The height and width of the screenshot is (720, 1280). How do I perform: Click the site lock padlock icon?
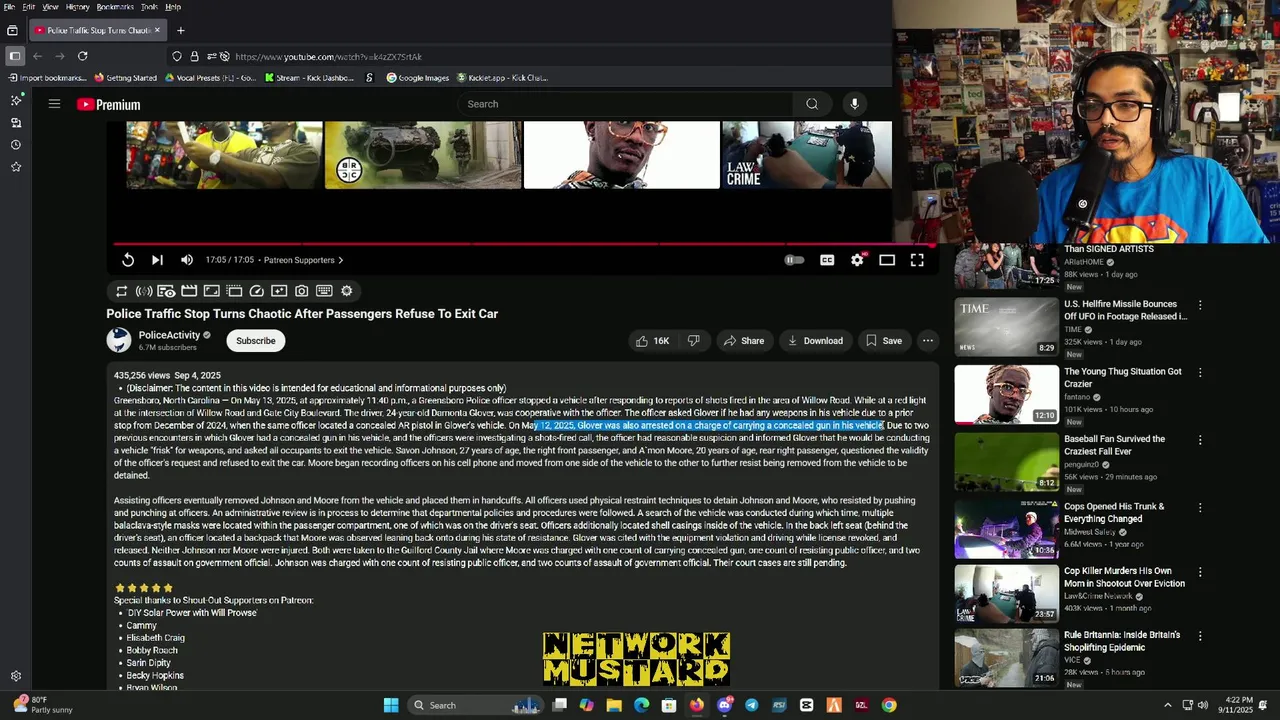point(194,56)
